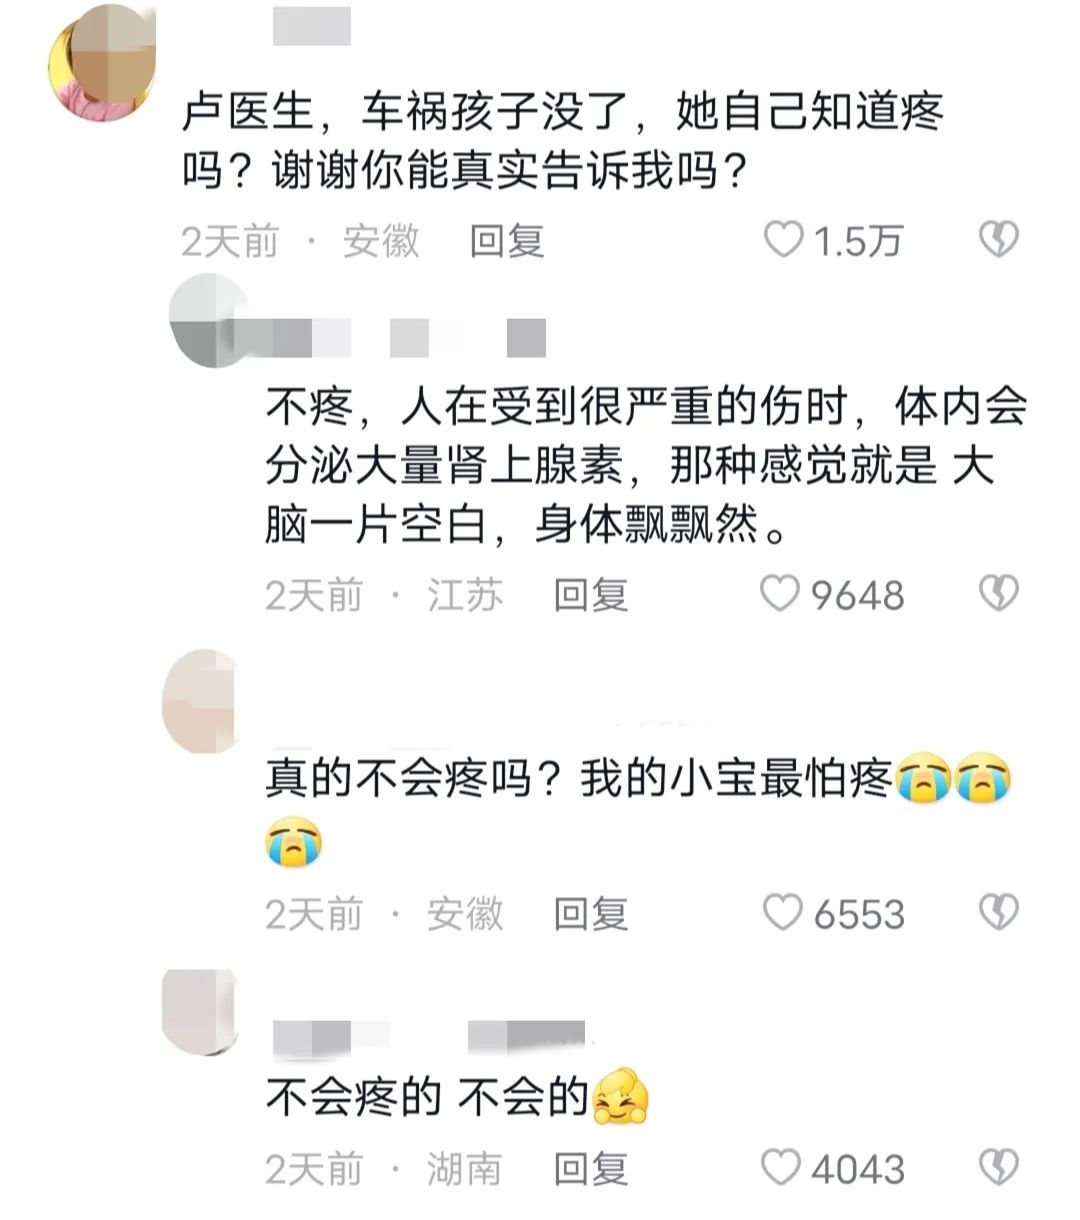Reply to the 湖南 comment
The width and height of the screenshot is (1080, 1220).
click(x=591, y=1168)
